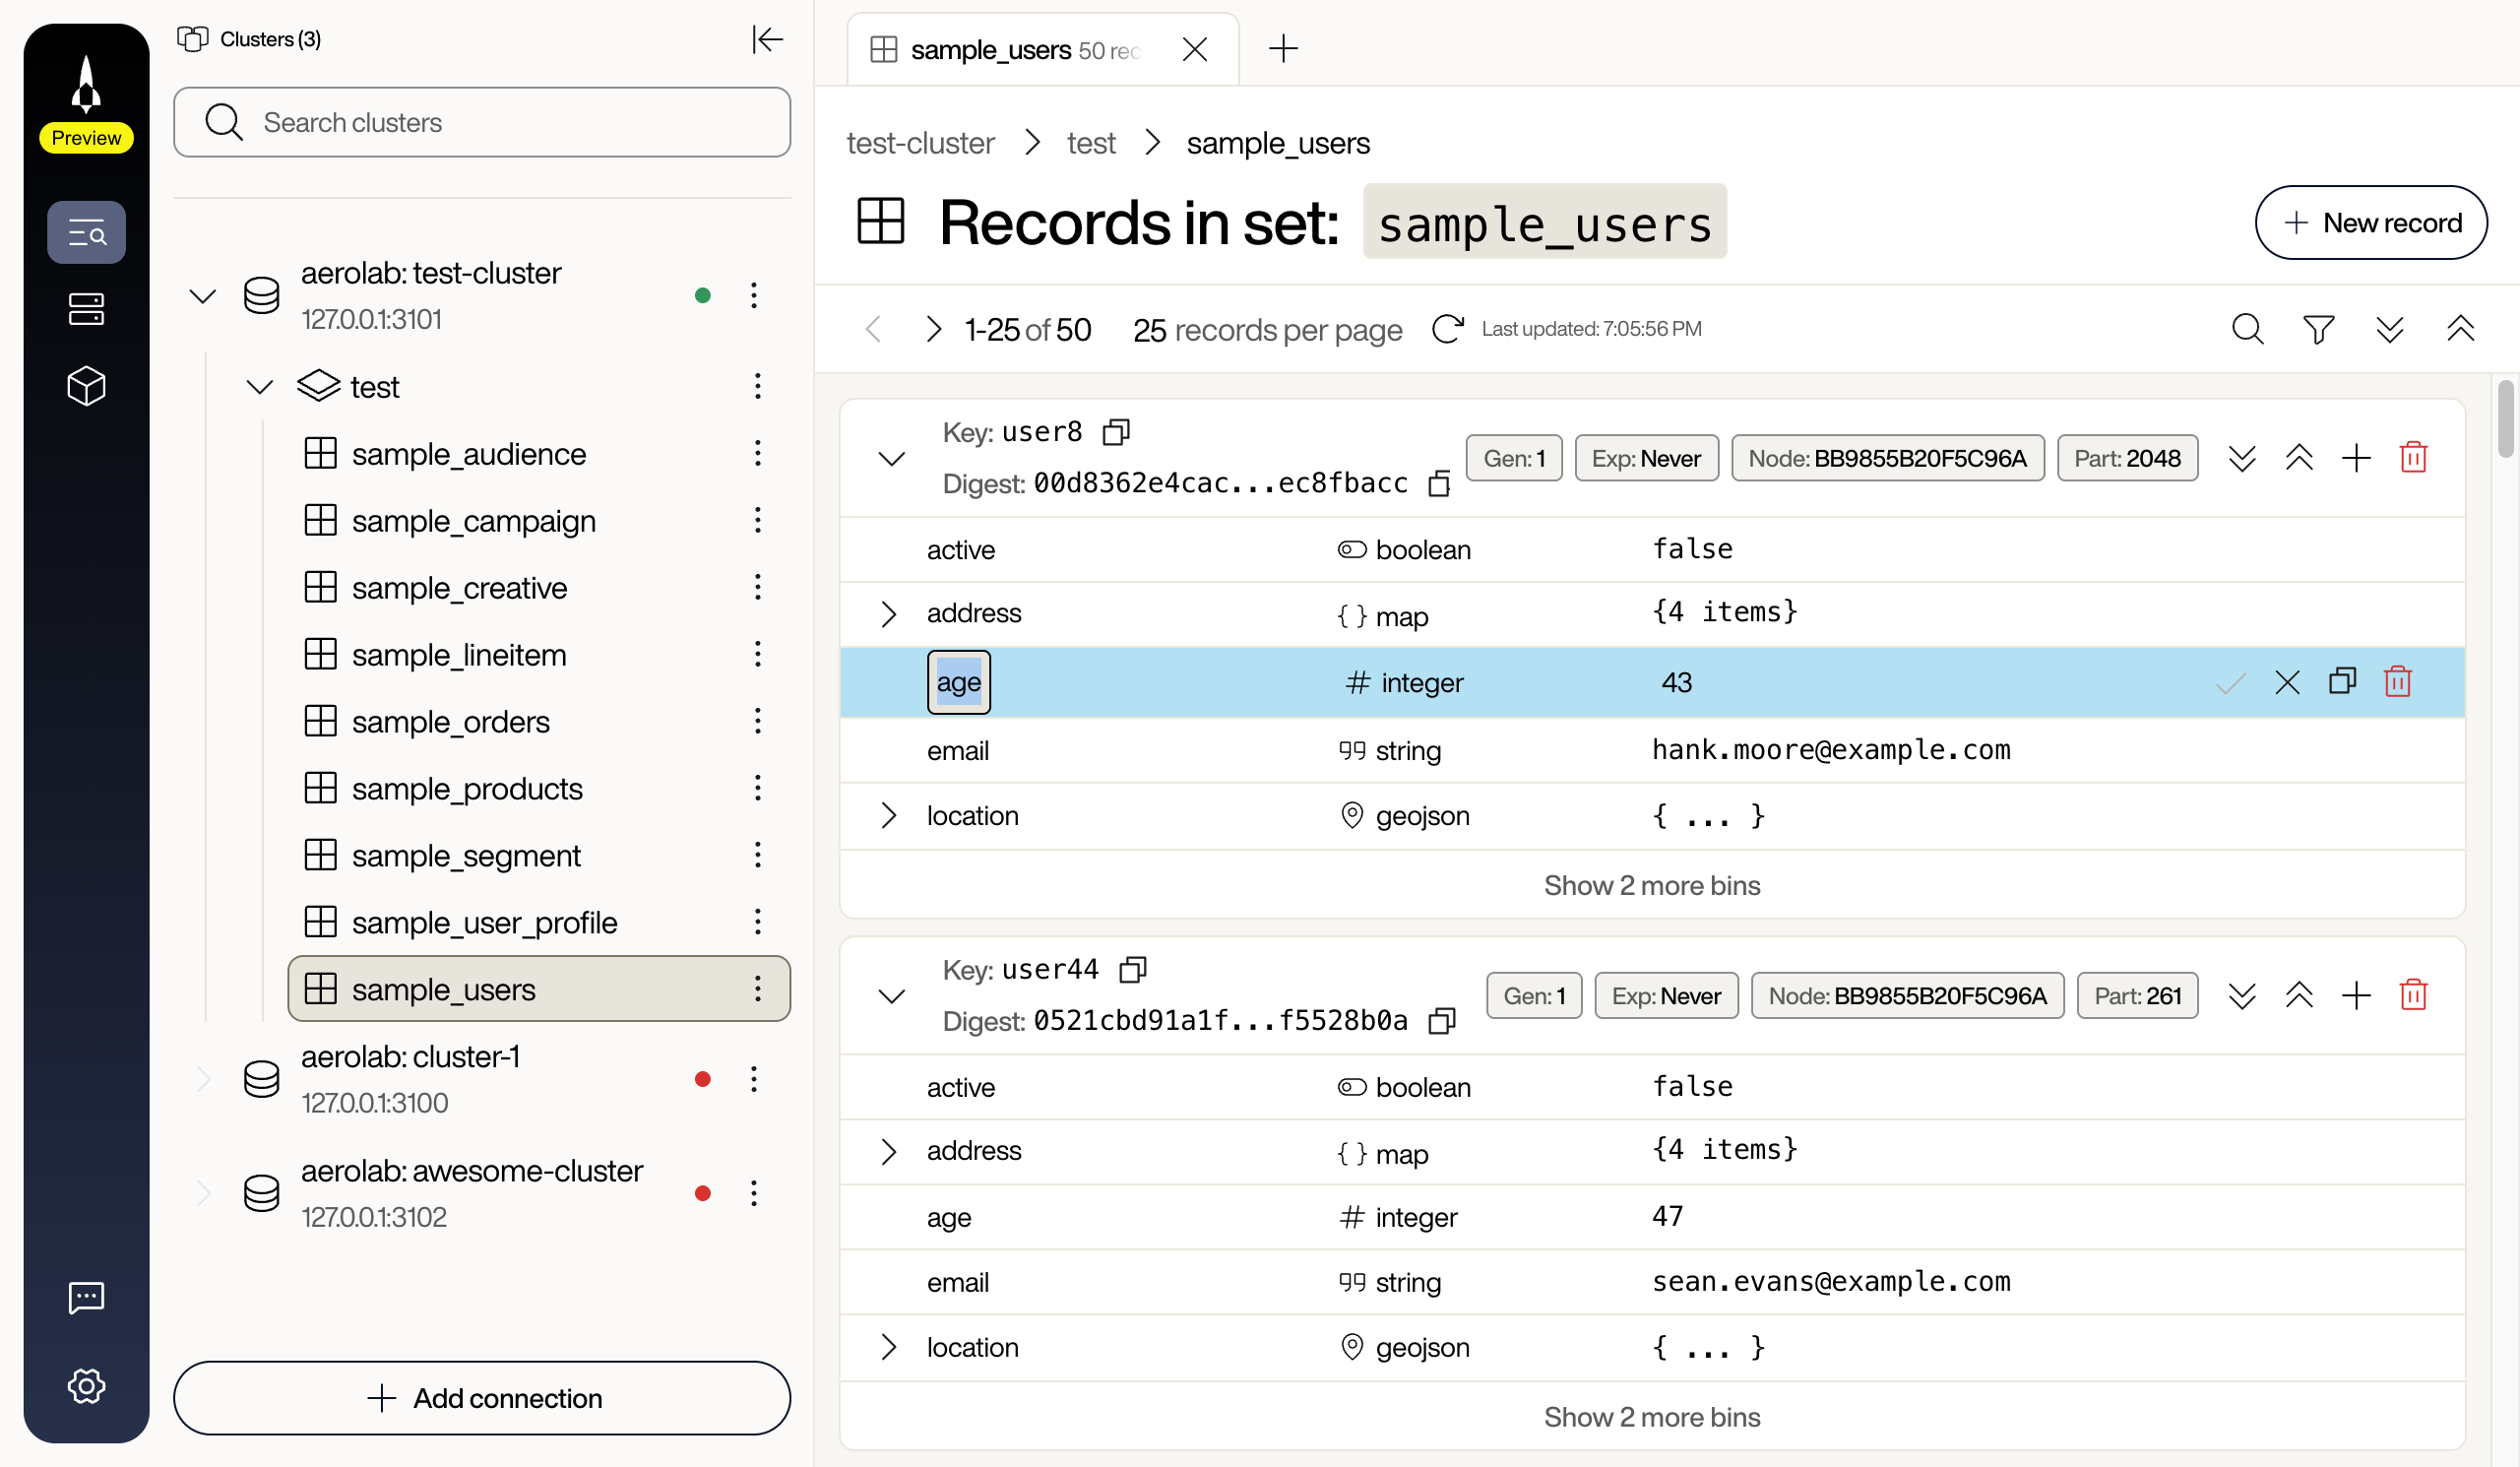Screen dimensions: 2520x1467
Task: Click the age bin name field
Action: [x=958, y=682]
